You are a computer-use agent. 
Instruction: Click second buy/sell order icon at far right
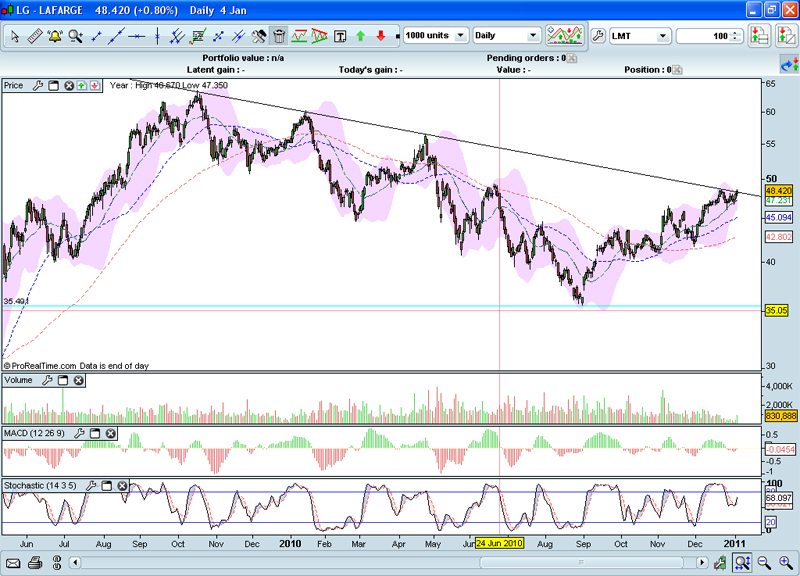tap(786, 36)
